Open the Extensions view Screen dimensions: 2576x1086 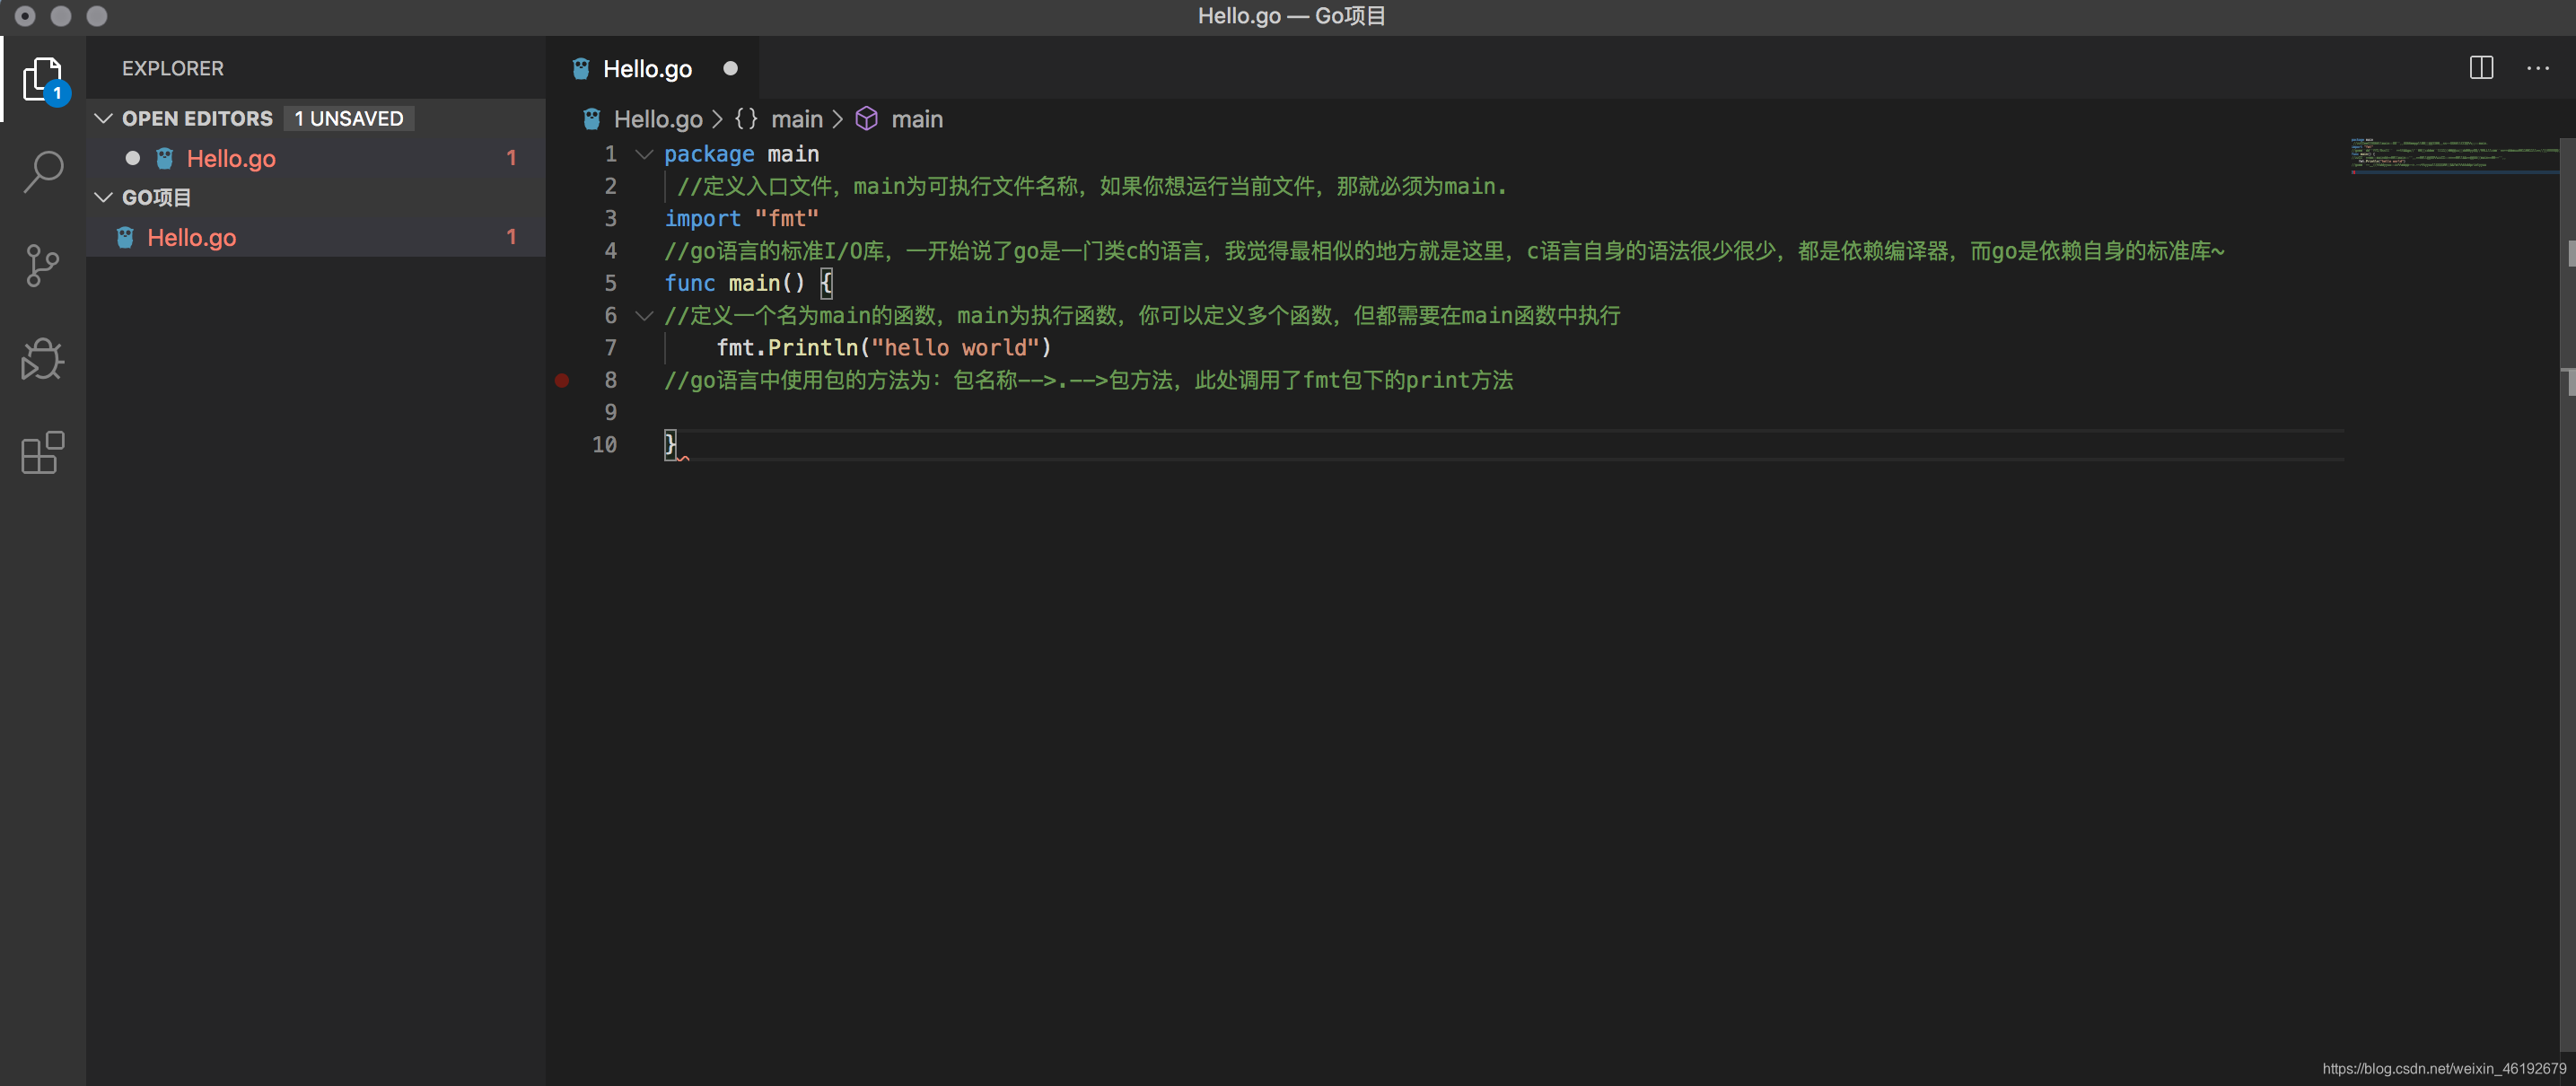[x=43, y=453]
